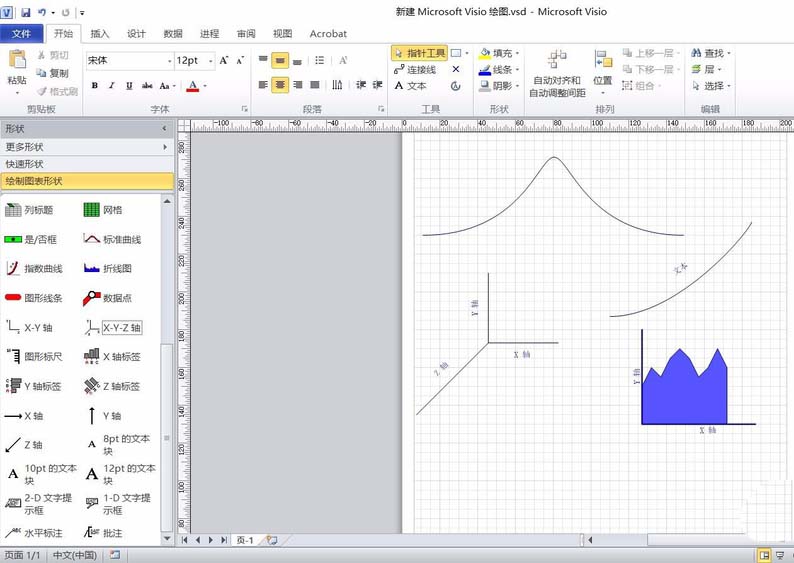
Task: Open the Shadow (阴影) dropdown
Action: tap(499, 86)
